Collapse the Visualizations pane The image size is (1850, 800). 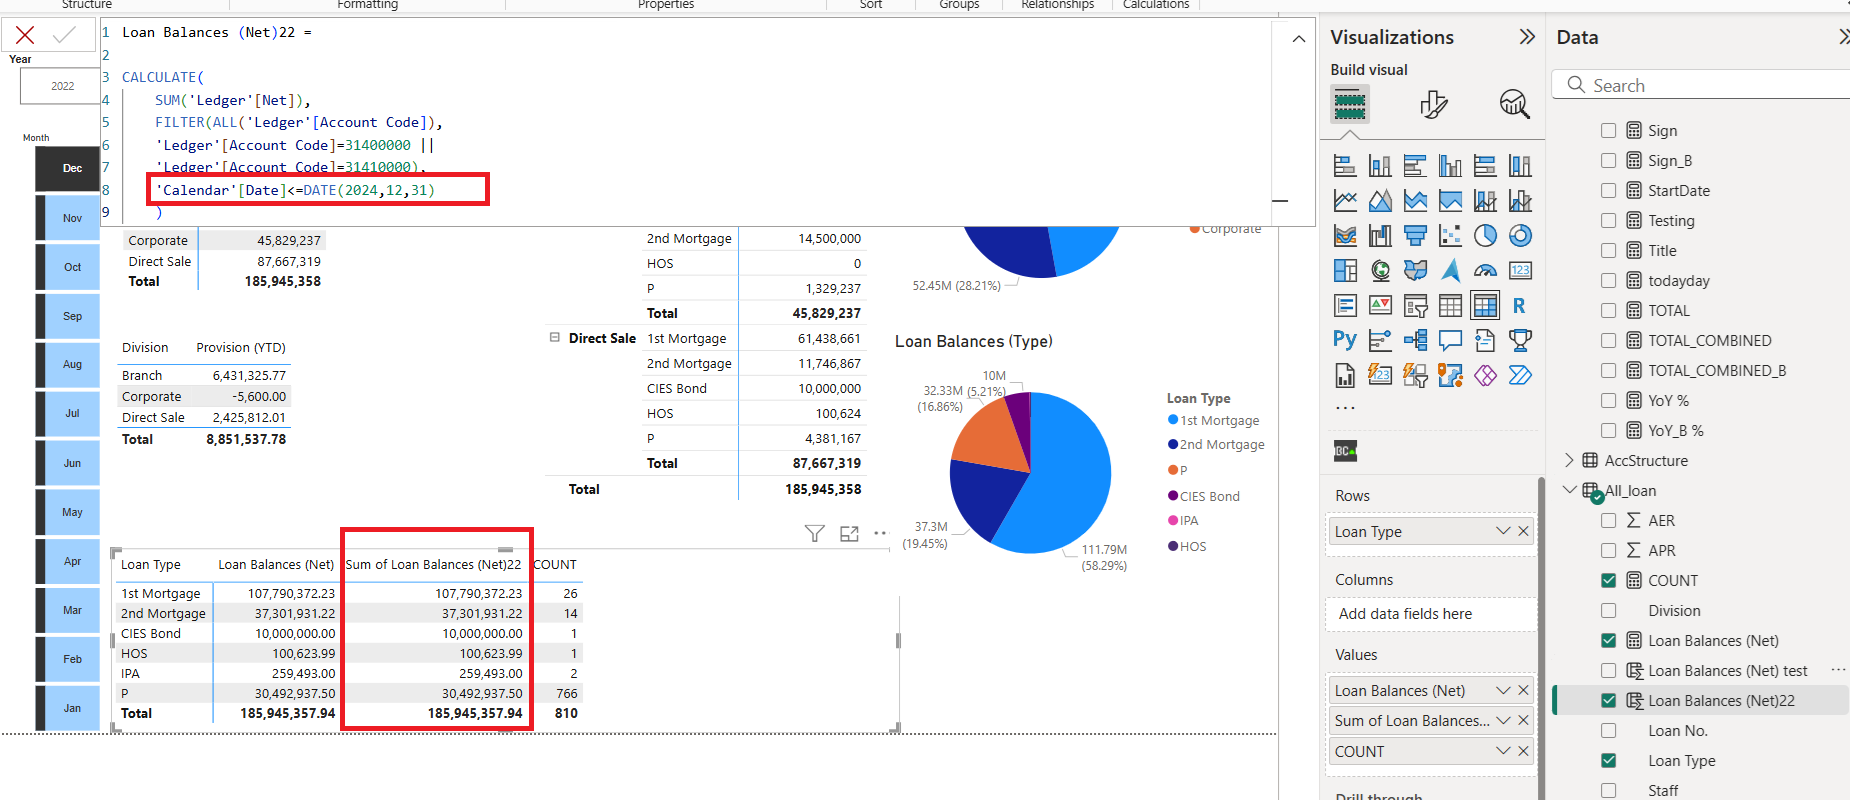[x=1526, y=37]
